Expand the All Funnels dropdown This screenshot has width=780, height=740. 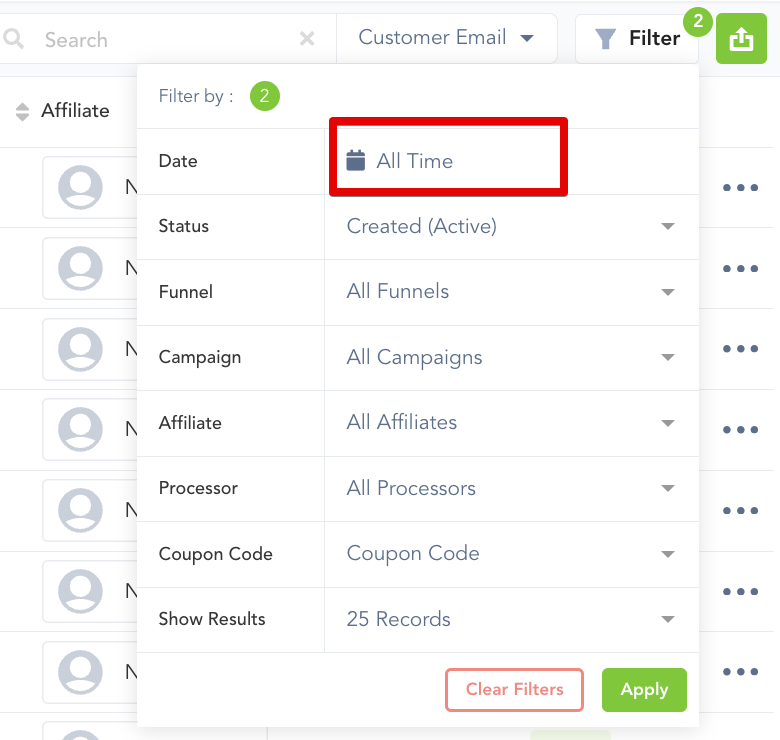click(x=511, y=292)
